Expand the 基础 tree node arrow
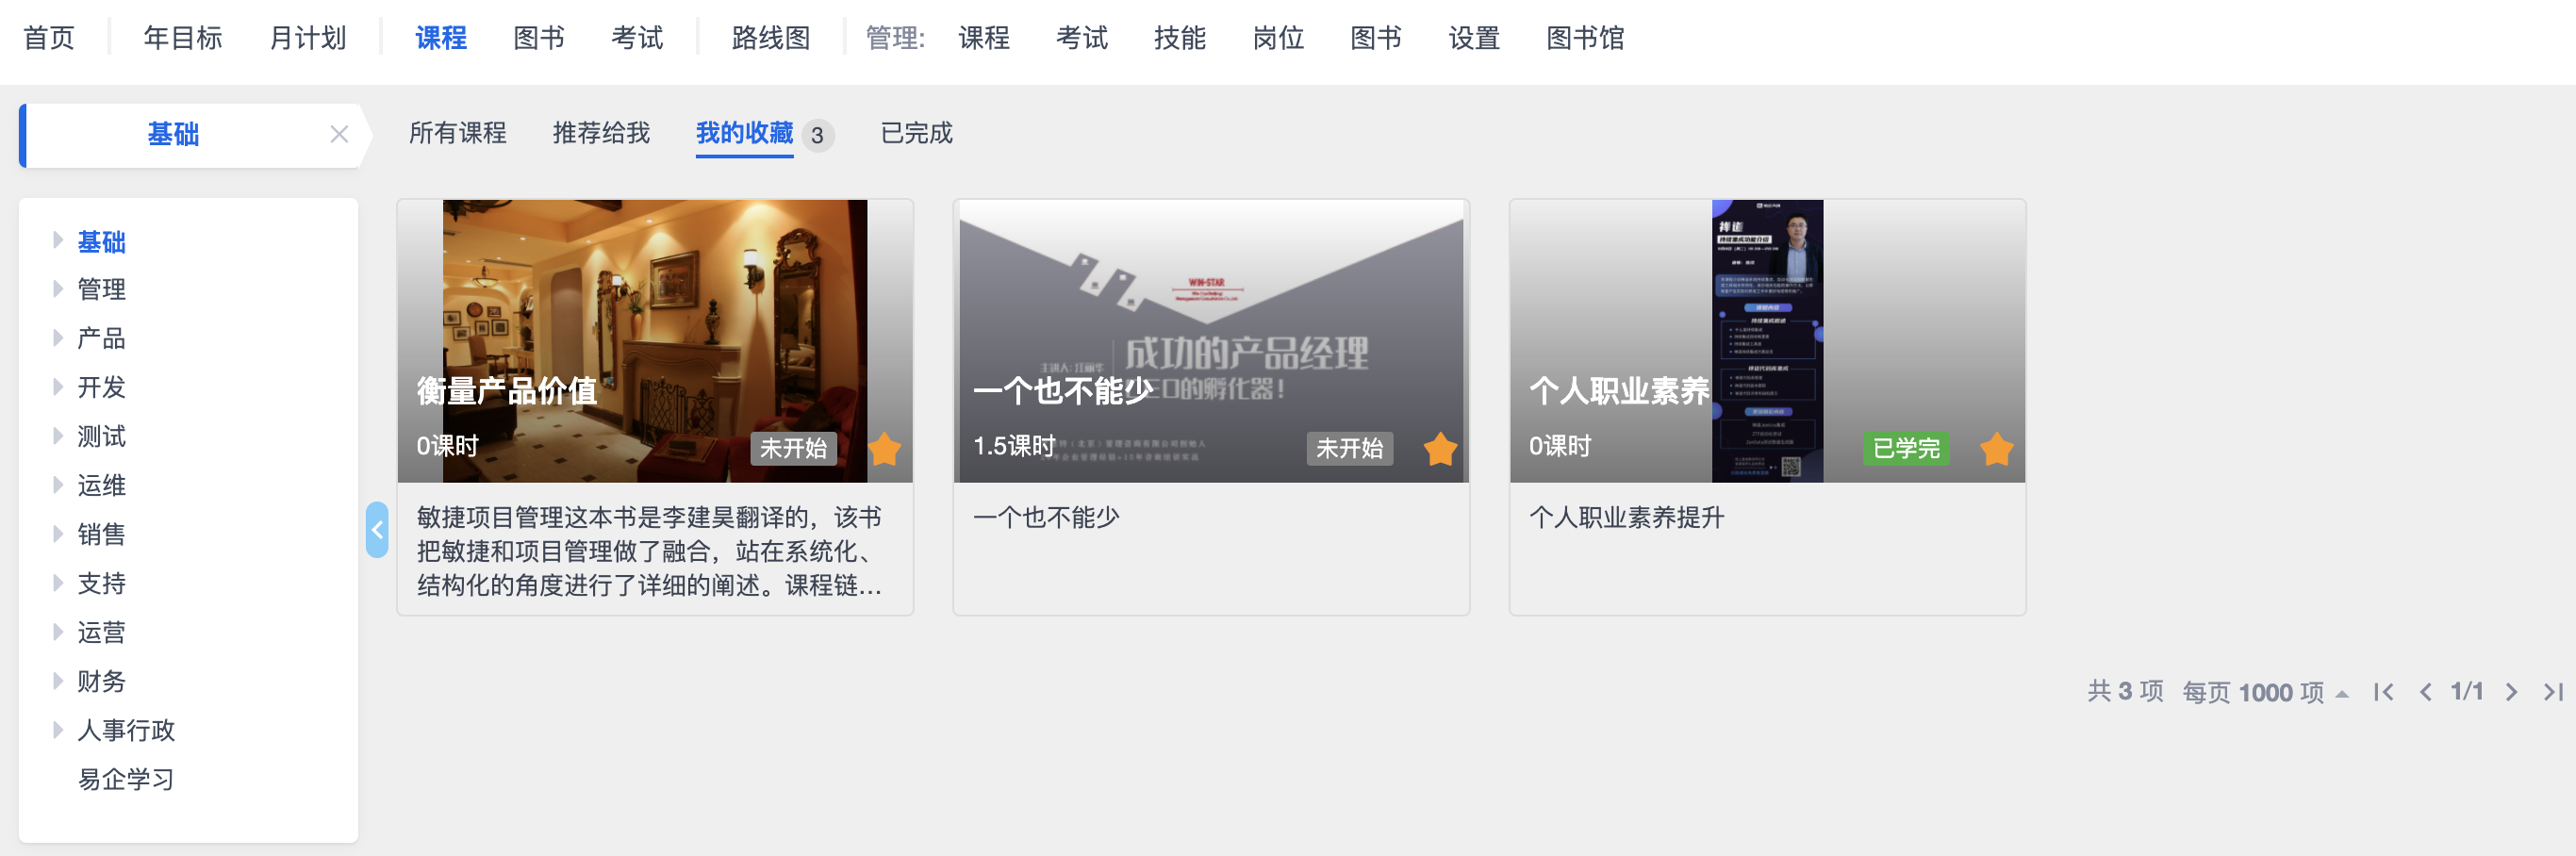Image resolution: width=2576 pixels, height=856 pixels. point(58,240)
